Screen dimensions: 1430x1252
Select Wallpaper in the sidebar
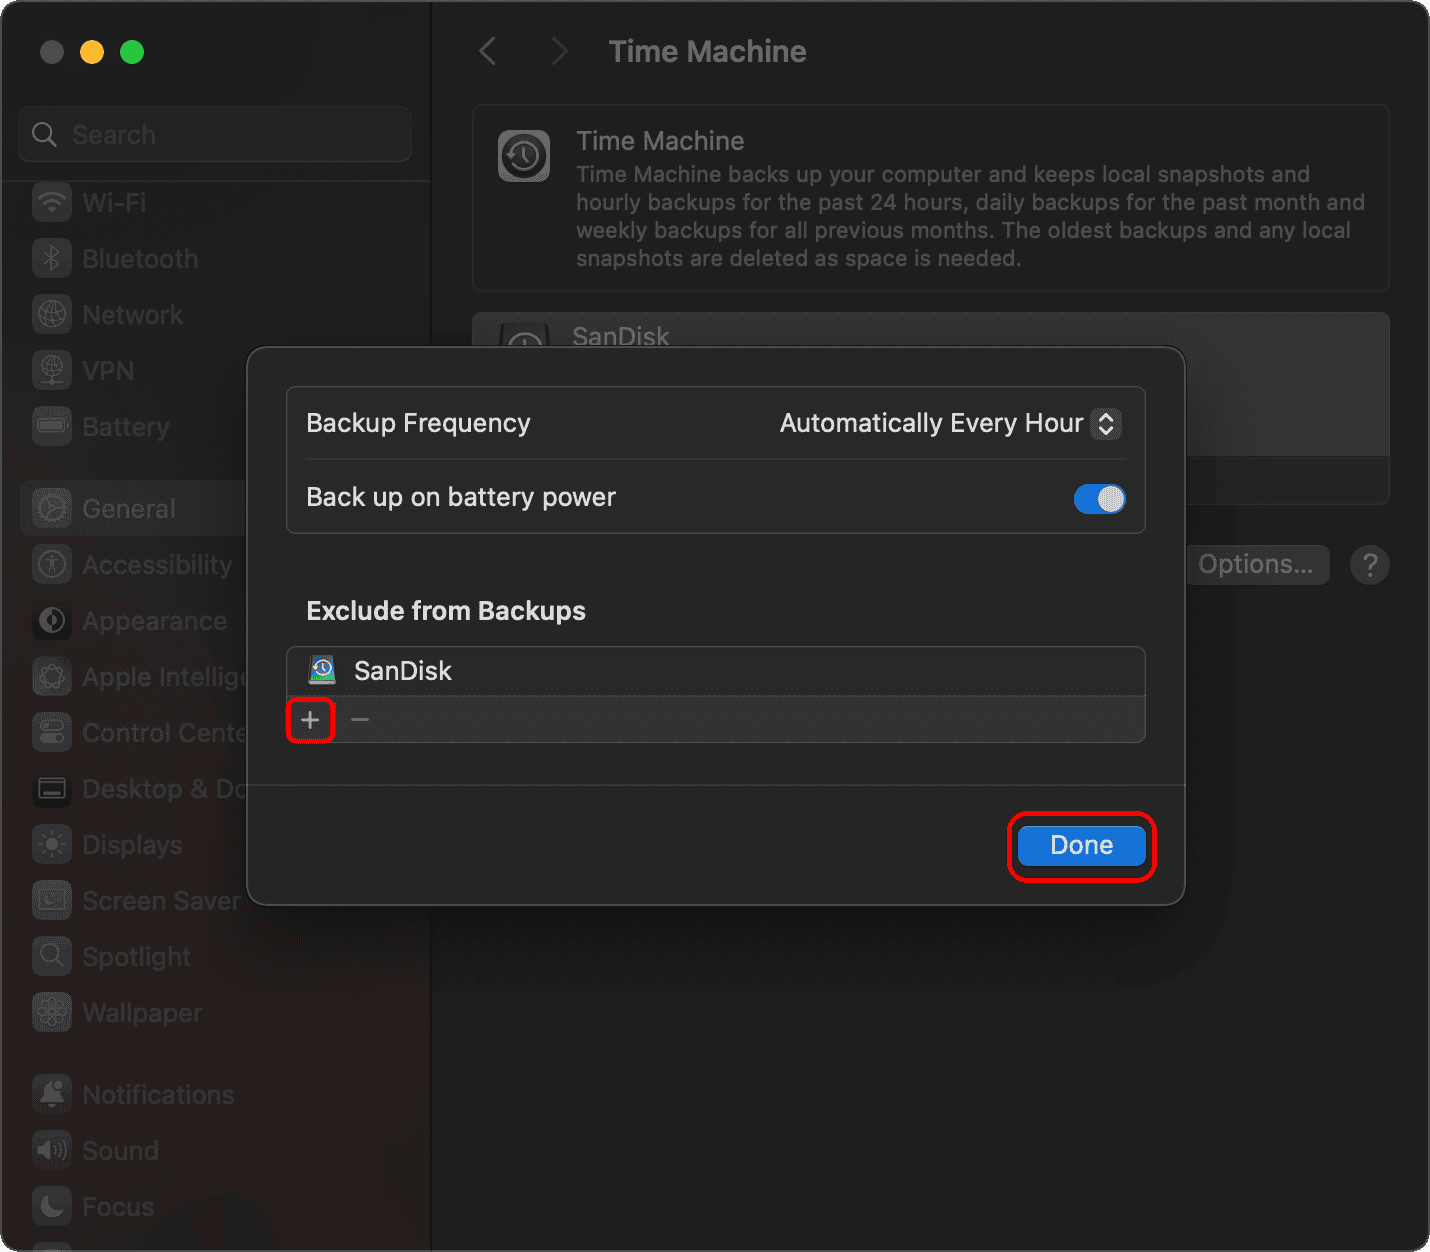coord(142,1013)
